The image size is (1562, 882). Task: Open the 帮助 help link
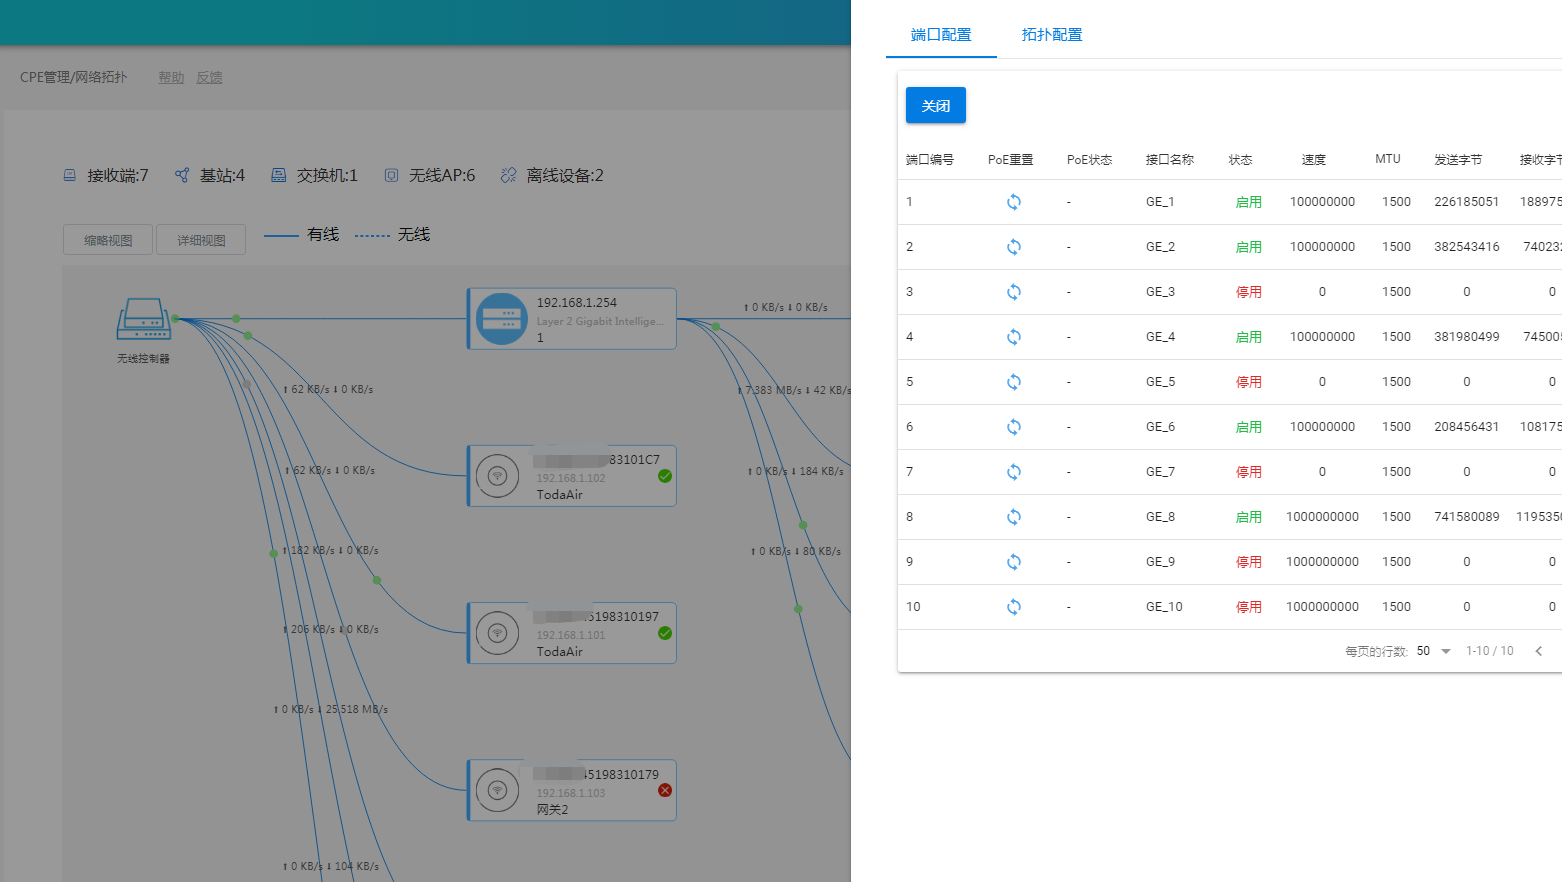171,78
